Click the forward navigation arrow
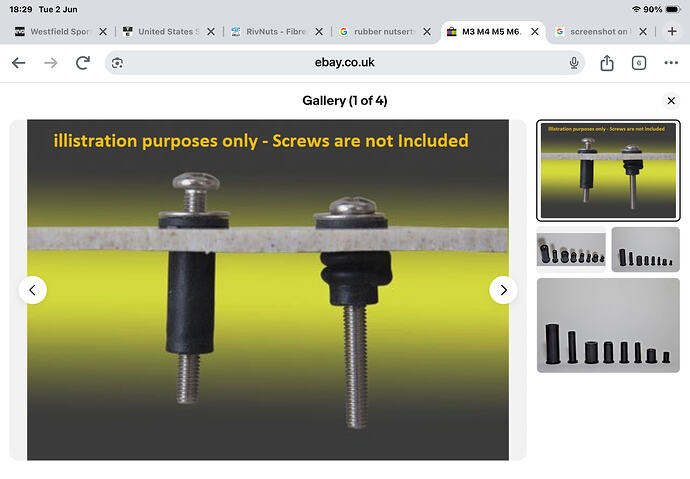 [51, 63]
